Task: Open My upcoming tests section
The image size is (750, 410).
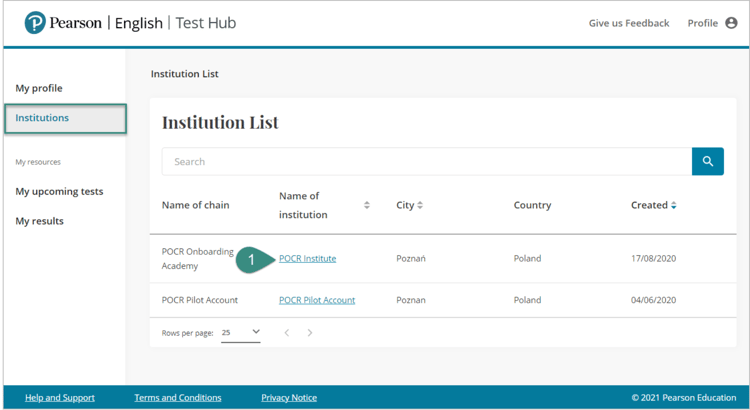Action: click(x=59, y=191)
